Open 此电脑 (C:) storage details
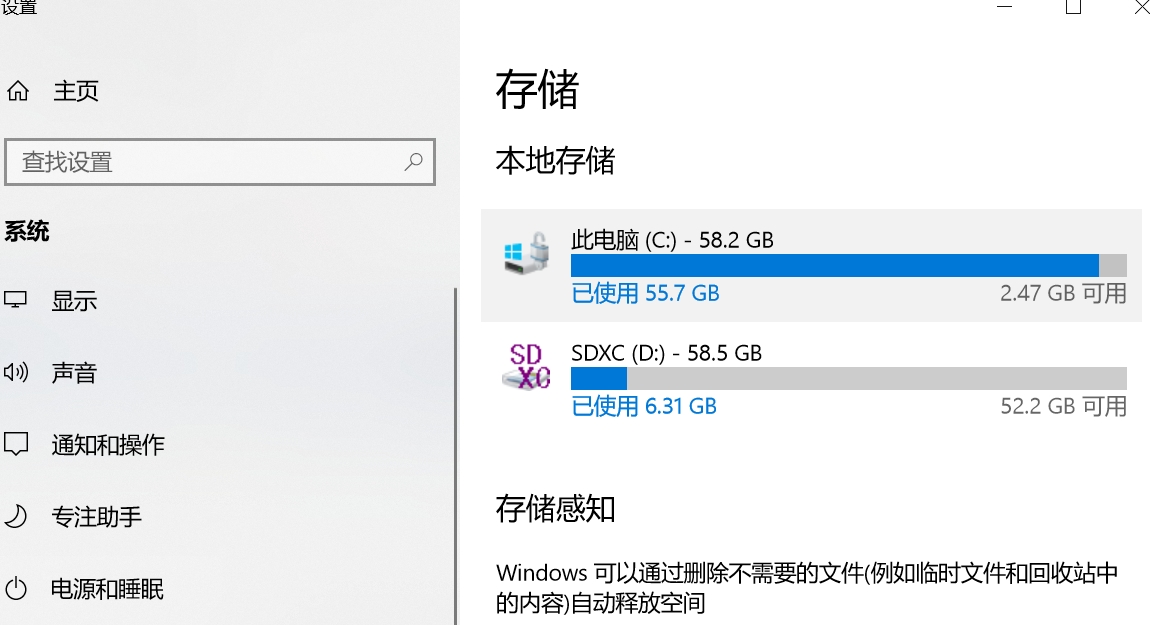This screenshot has width=1153, height=625. coord(672,240)
